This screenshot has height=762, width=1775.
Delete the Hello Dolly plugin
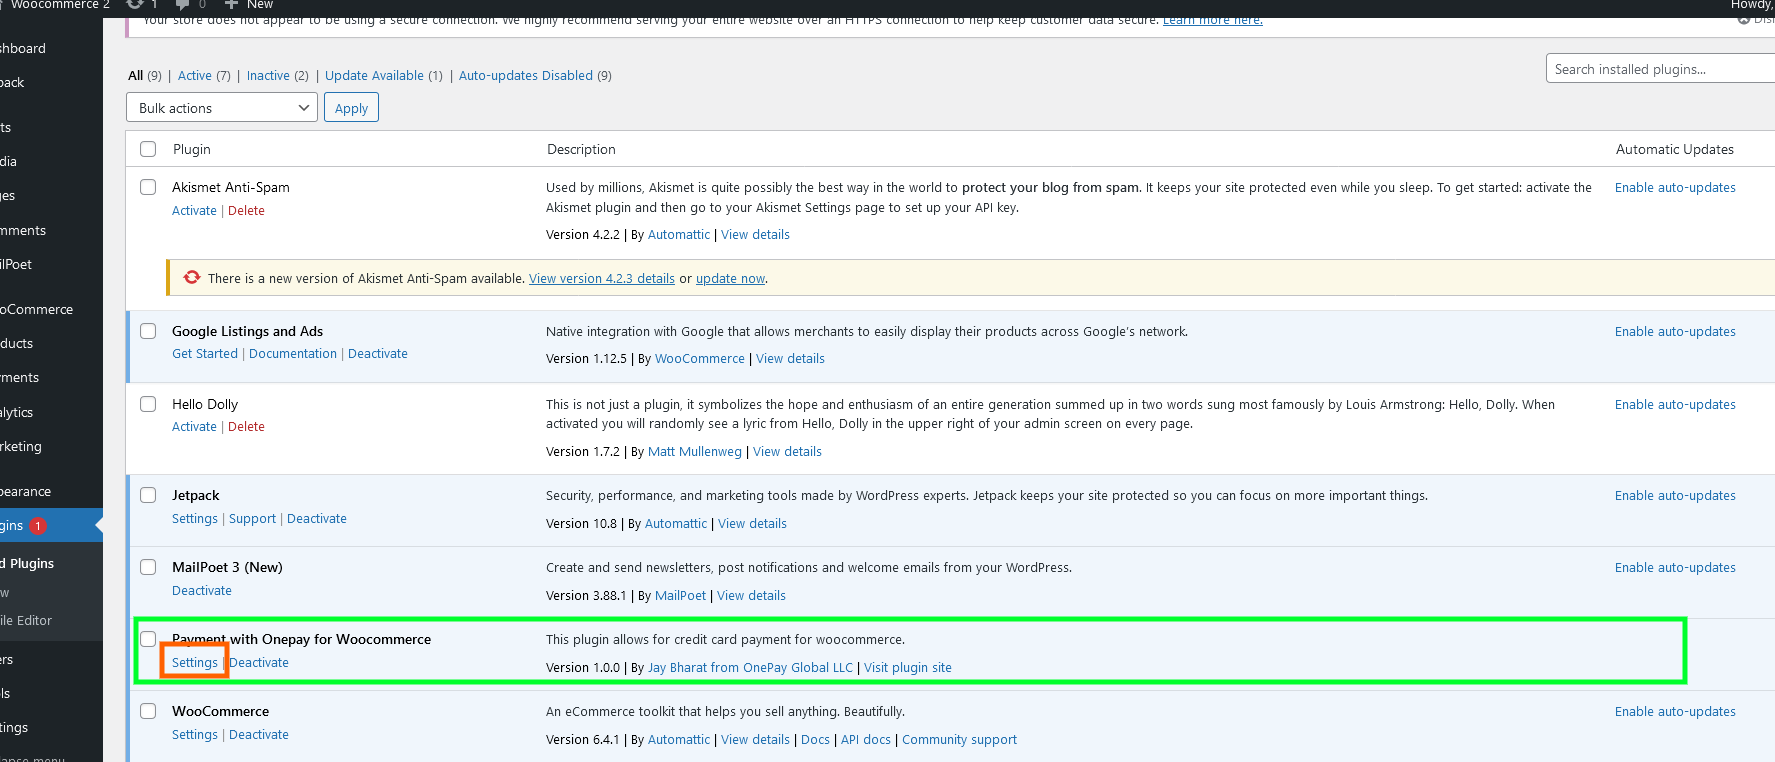pyautogui.click(x=246, y=427)
